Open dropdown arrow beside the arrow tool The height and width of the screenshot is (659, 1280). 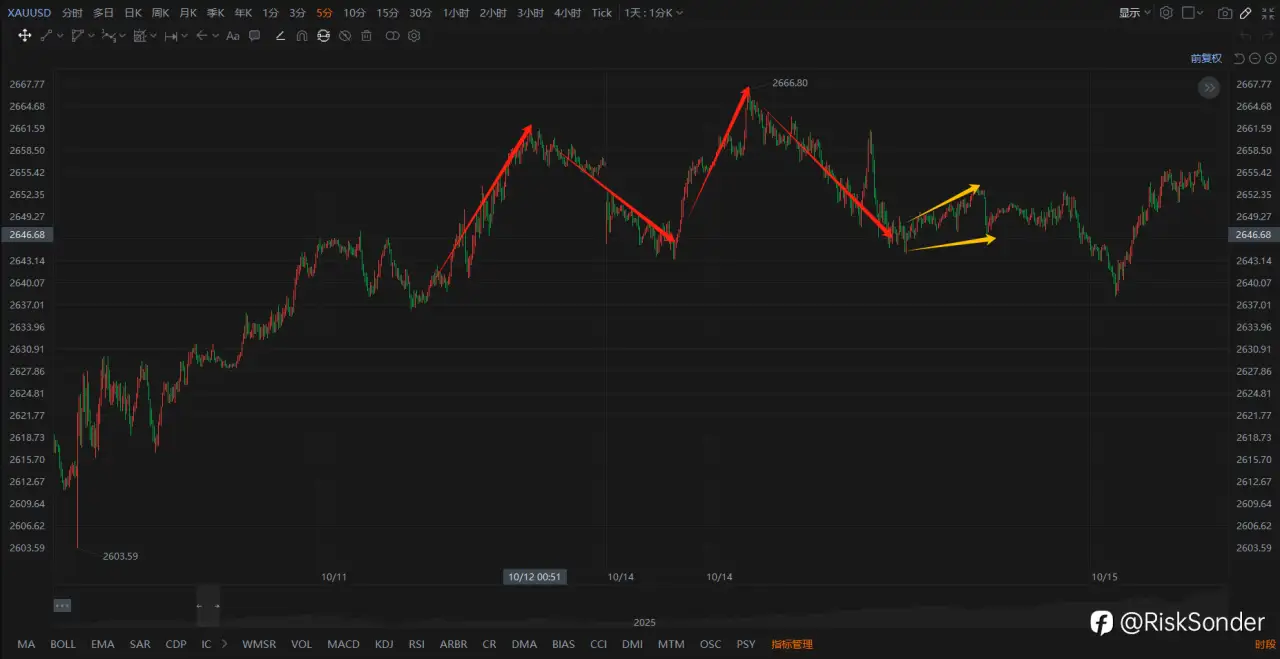pyautogui.click(x=215, y=35)
